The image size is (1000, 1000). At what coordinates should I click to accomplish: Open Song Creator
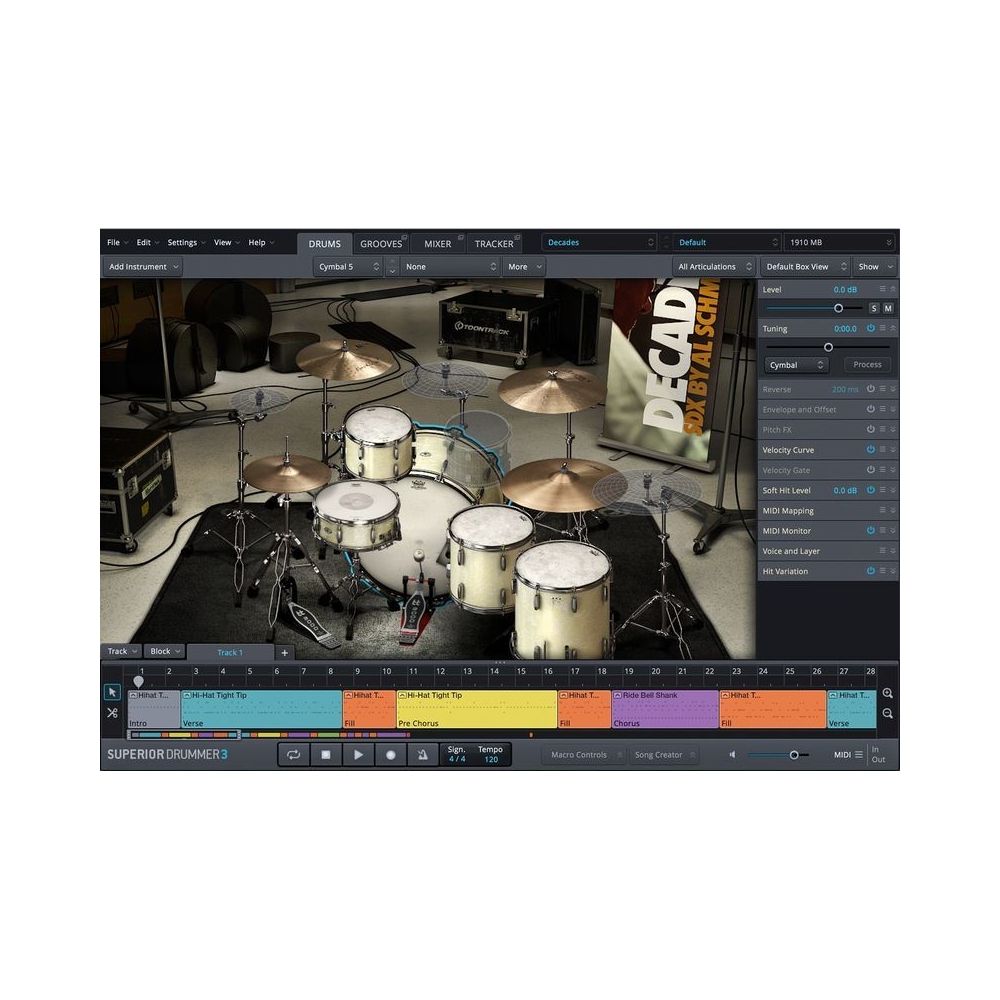[662, 755]
